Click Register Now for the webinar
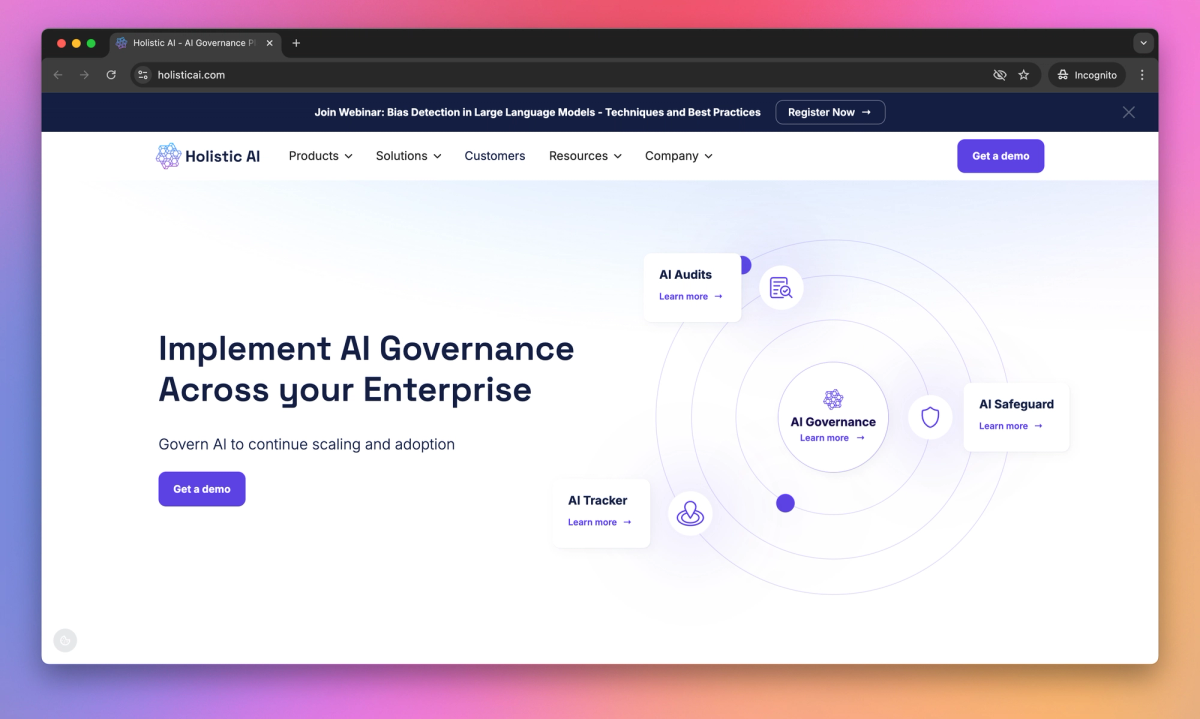 (x=830, y=112)
